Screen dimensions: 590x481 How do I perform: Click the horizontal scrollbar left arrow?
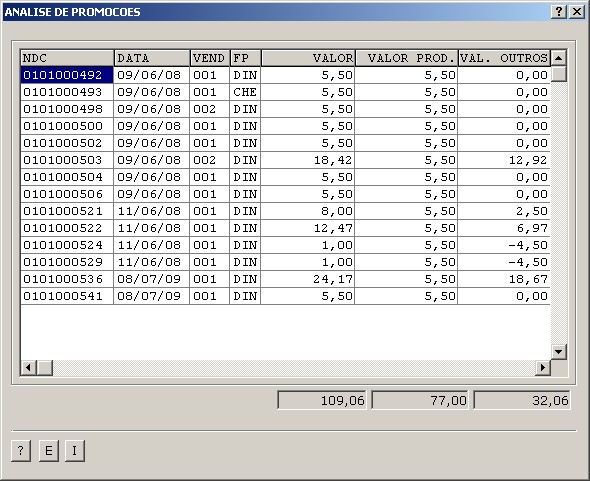click(x=28, y=367)
